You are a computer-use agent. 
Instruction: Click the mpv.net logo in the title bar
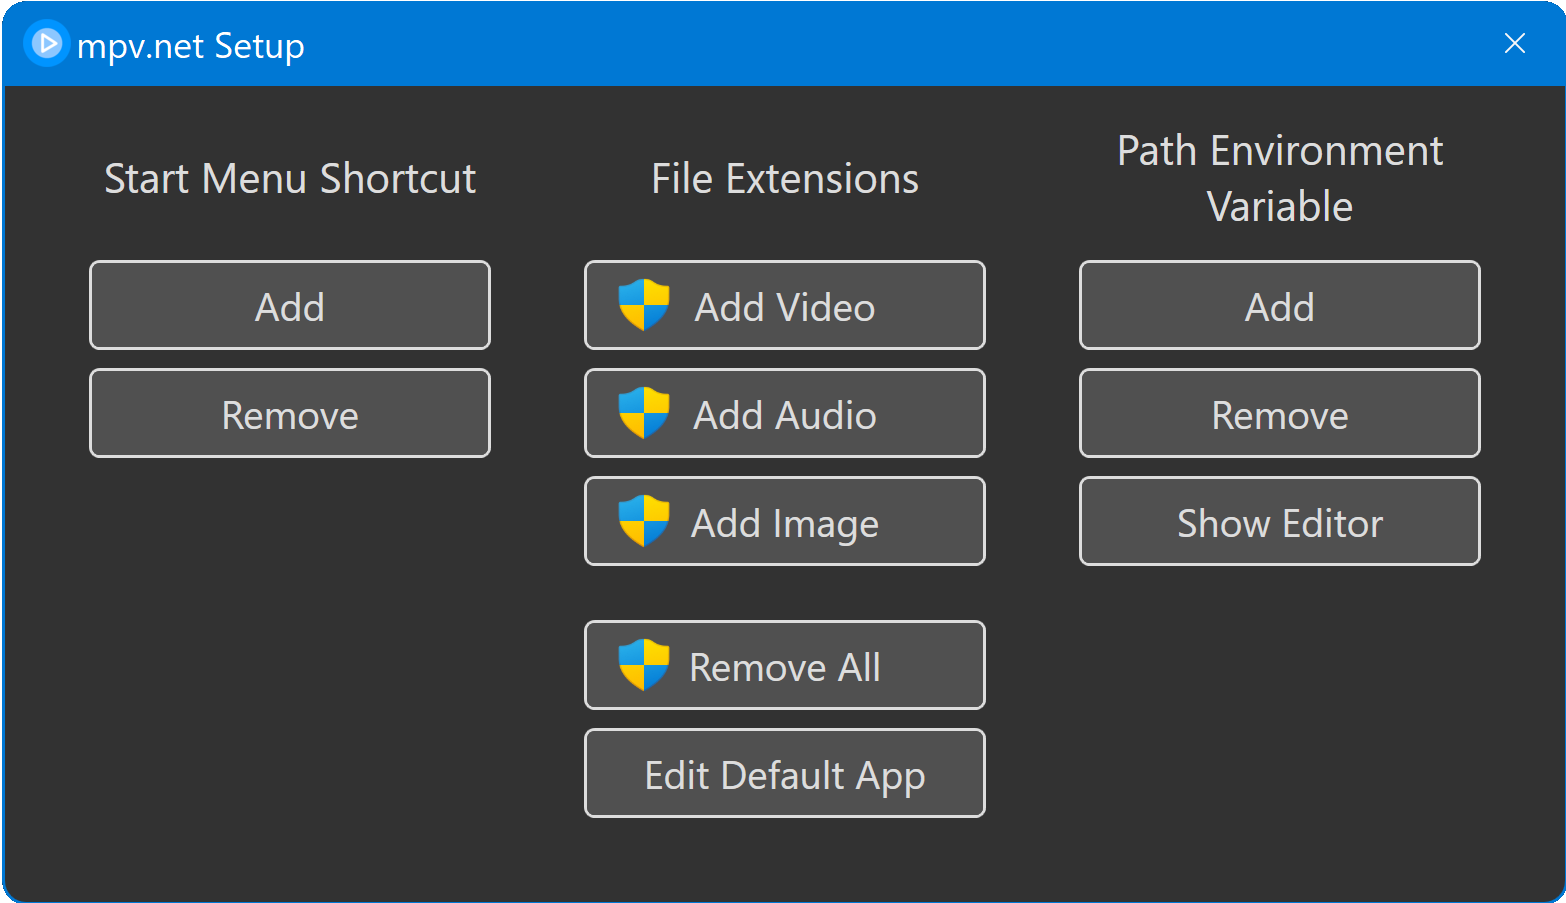(x=46, y=44)
